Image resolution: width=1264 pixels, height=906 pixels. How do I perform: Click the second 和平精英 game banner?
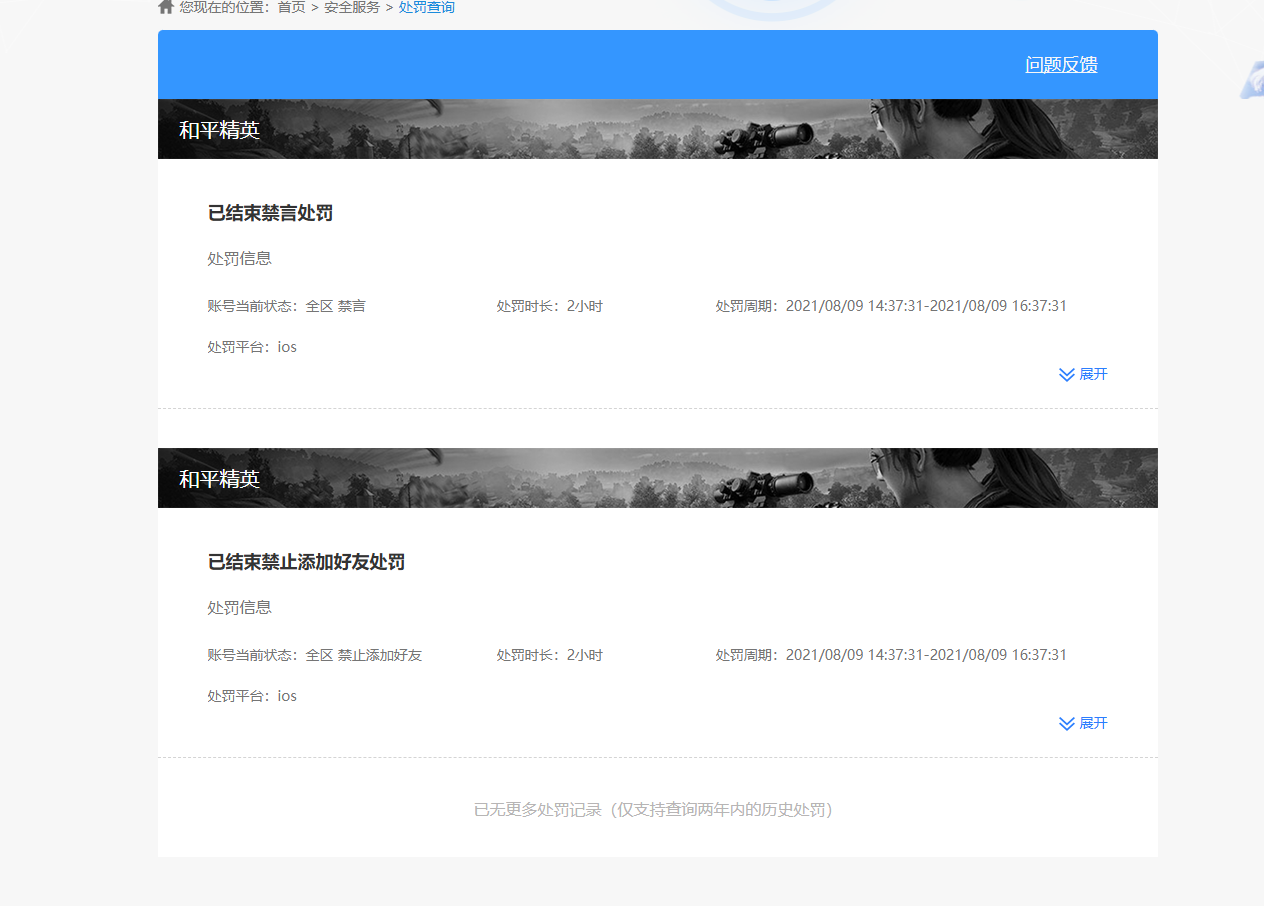(657, 478)
